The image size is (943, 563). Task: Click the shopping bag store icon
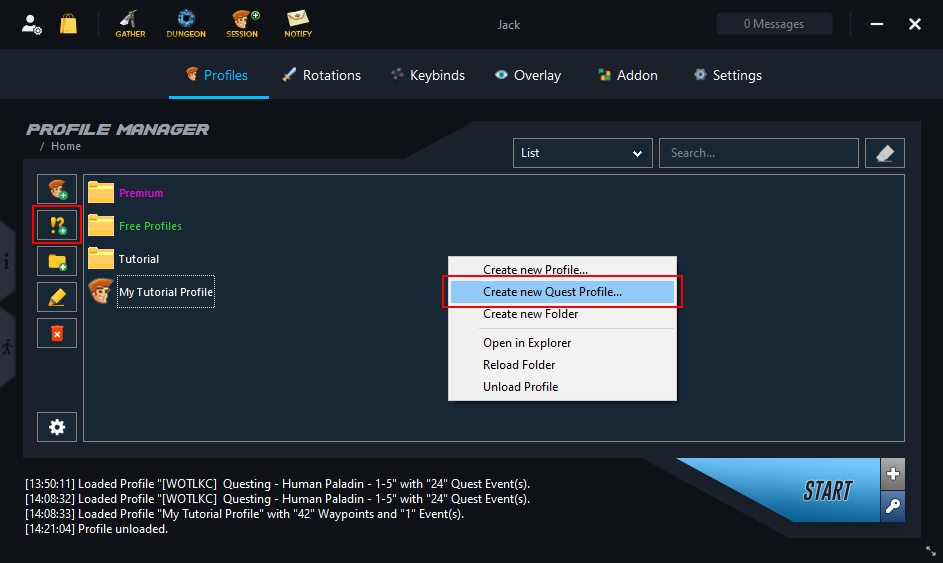click(x=68, y=24)
